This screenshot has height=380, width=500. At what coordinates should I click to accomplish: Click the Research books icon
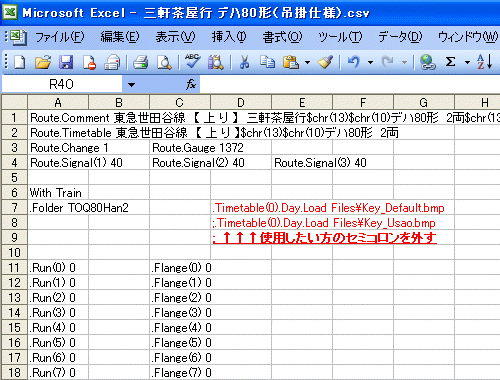point(216,62)
